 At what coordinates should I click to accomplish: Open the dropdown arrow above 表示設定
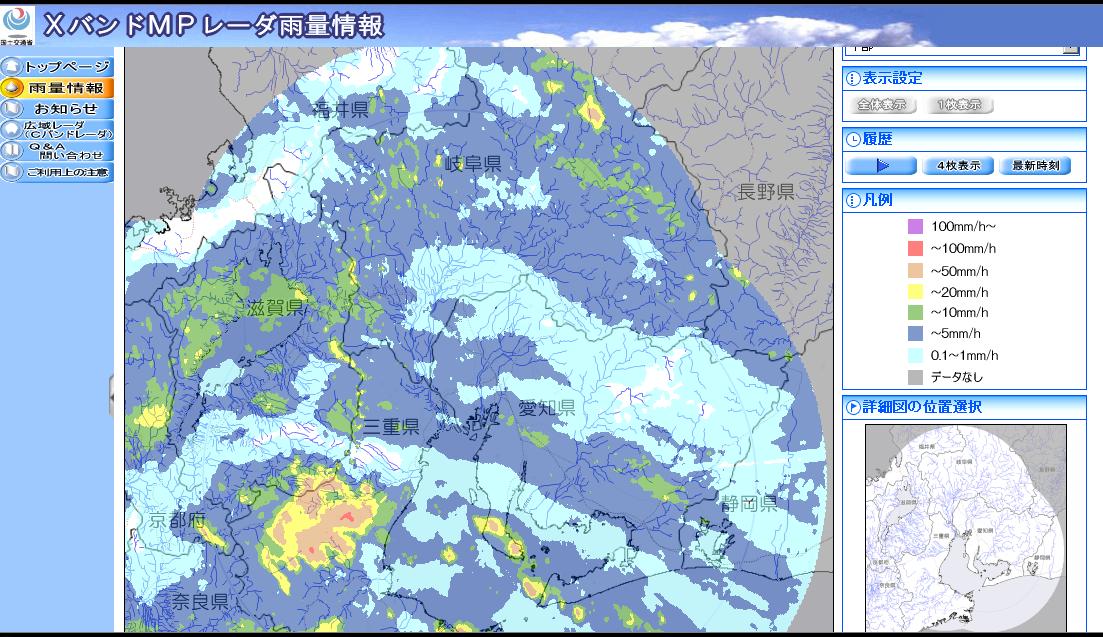click(1071, 49)
